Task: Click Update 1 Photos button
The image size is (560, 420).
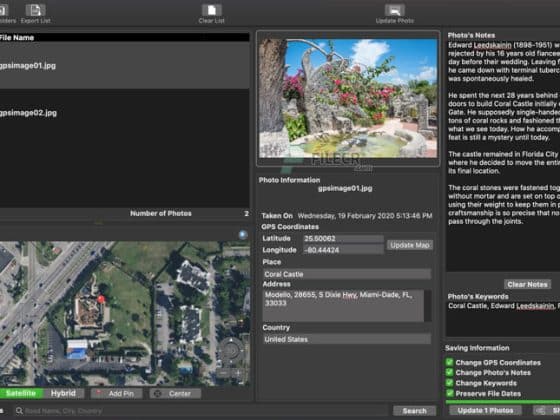Action: (x=485, y=410)
